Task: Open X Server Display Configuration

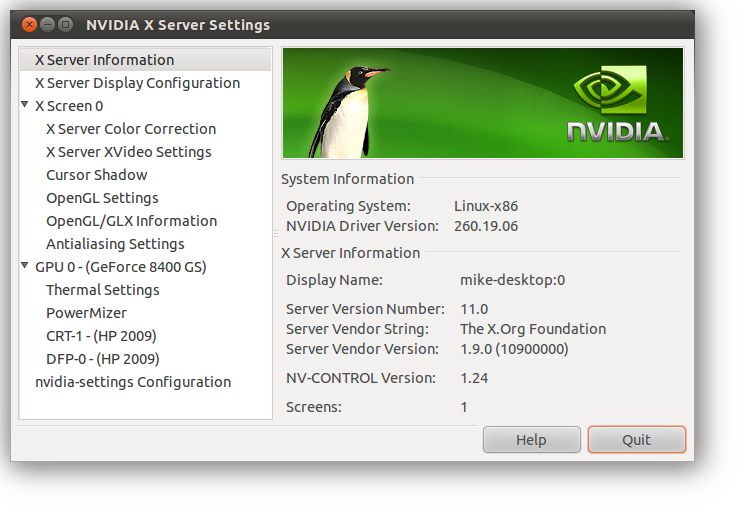Action: (137, 83)
